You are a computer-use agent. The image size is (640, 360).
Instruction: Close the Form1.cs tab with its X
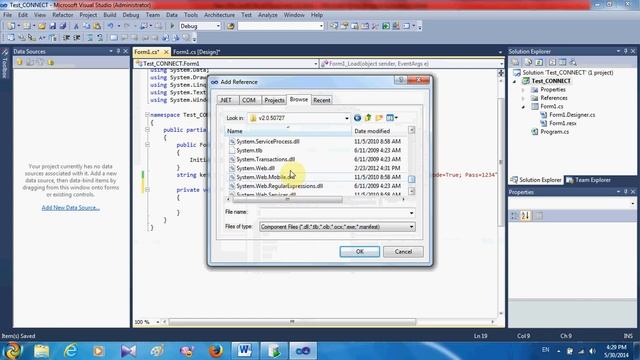pyautogui.click(x=166, y=52)
